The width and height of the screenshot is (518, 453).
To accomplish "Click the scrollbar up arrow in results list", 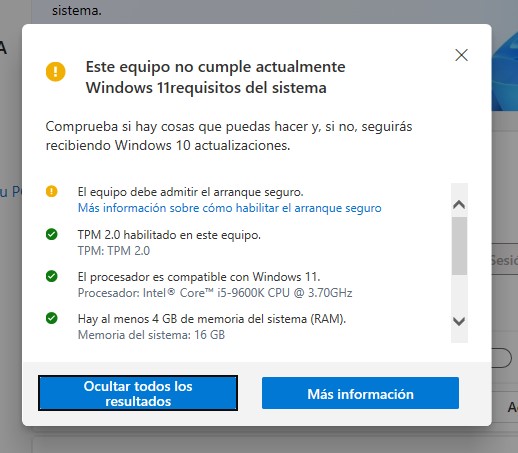I will pos(459,204).
